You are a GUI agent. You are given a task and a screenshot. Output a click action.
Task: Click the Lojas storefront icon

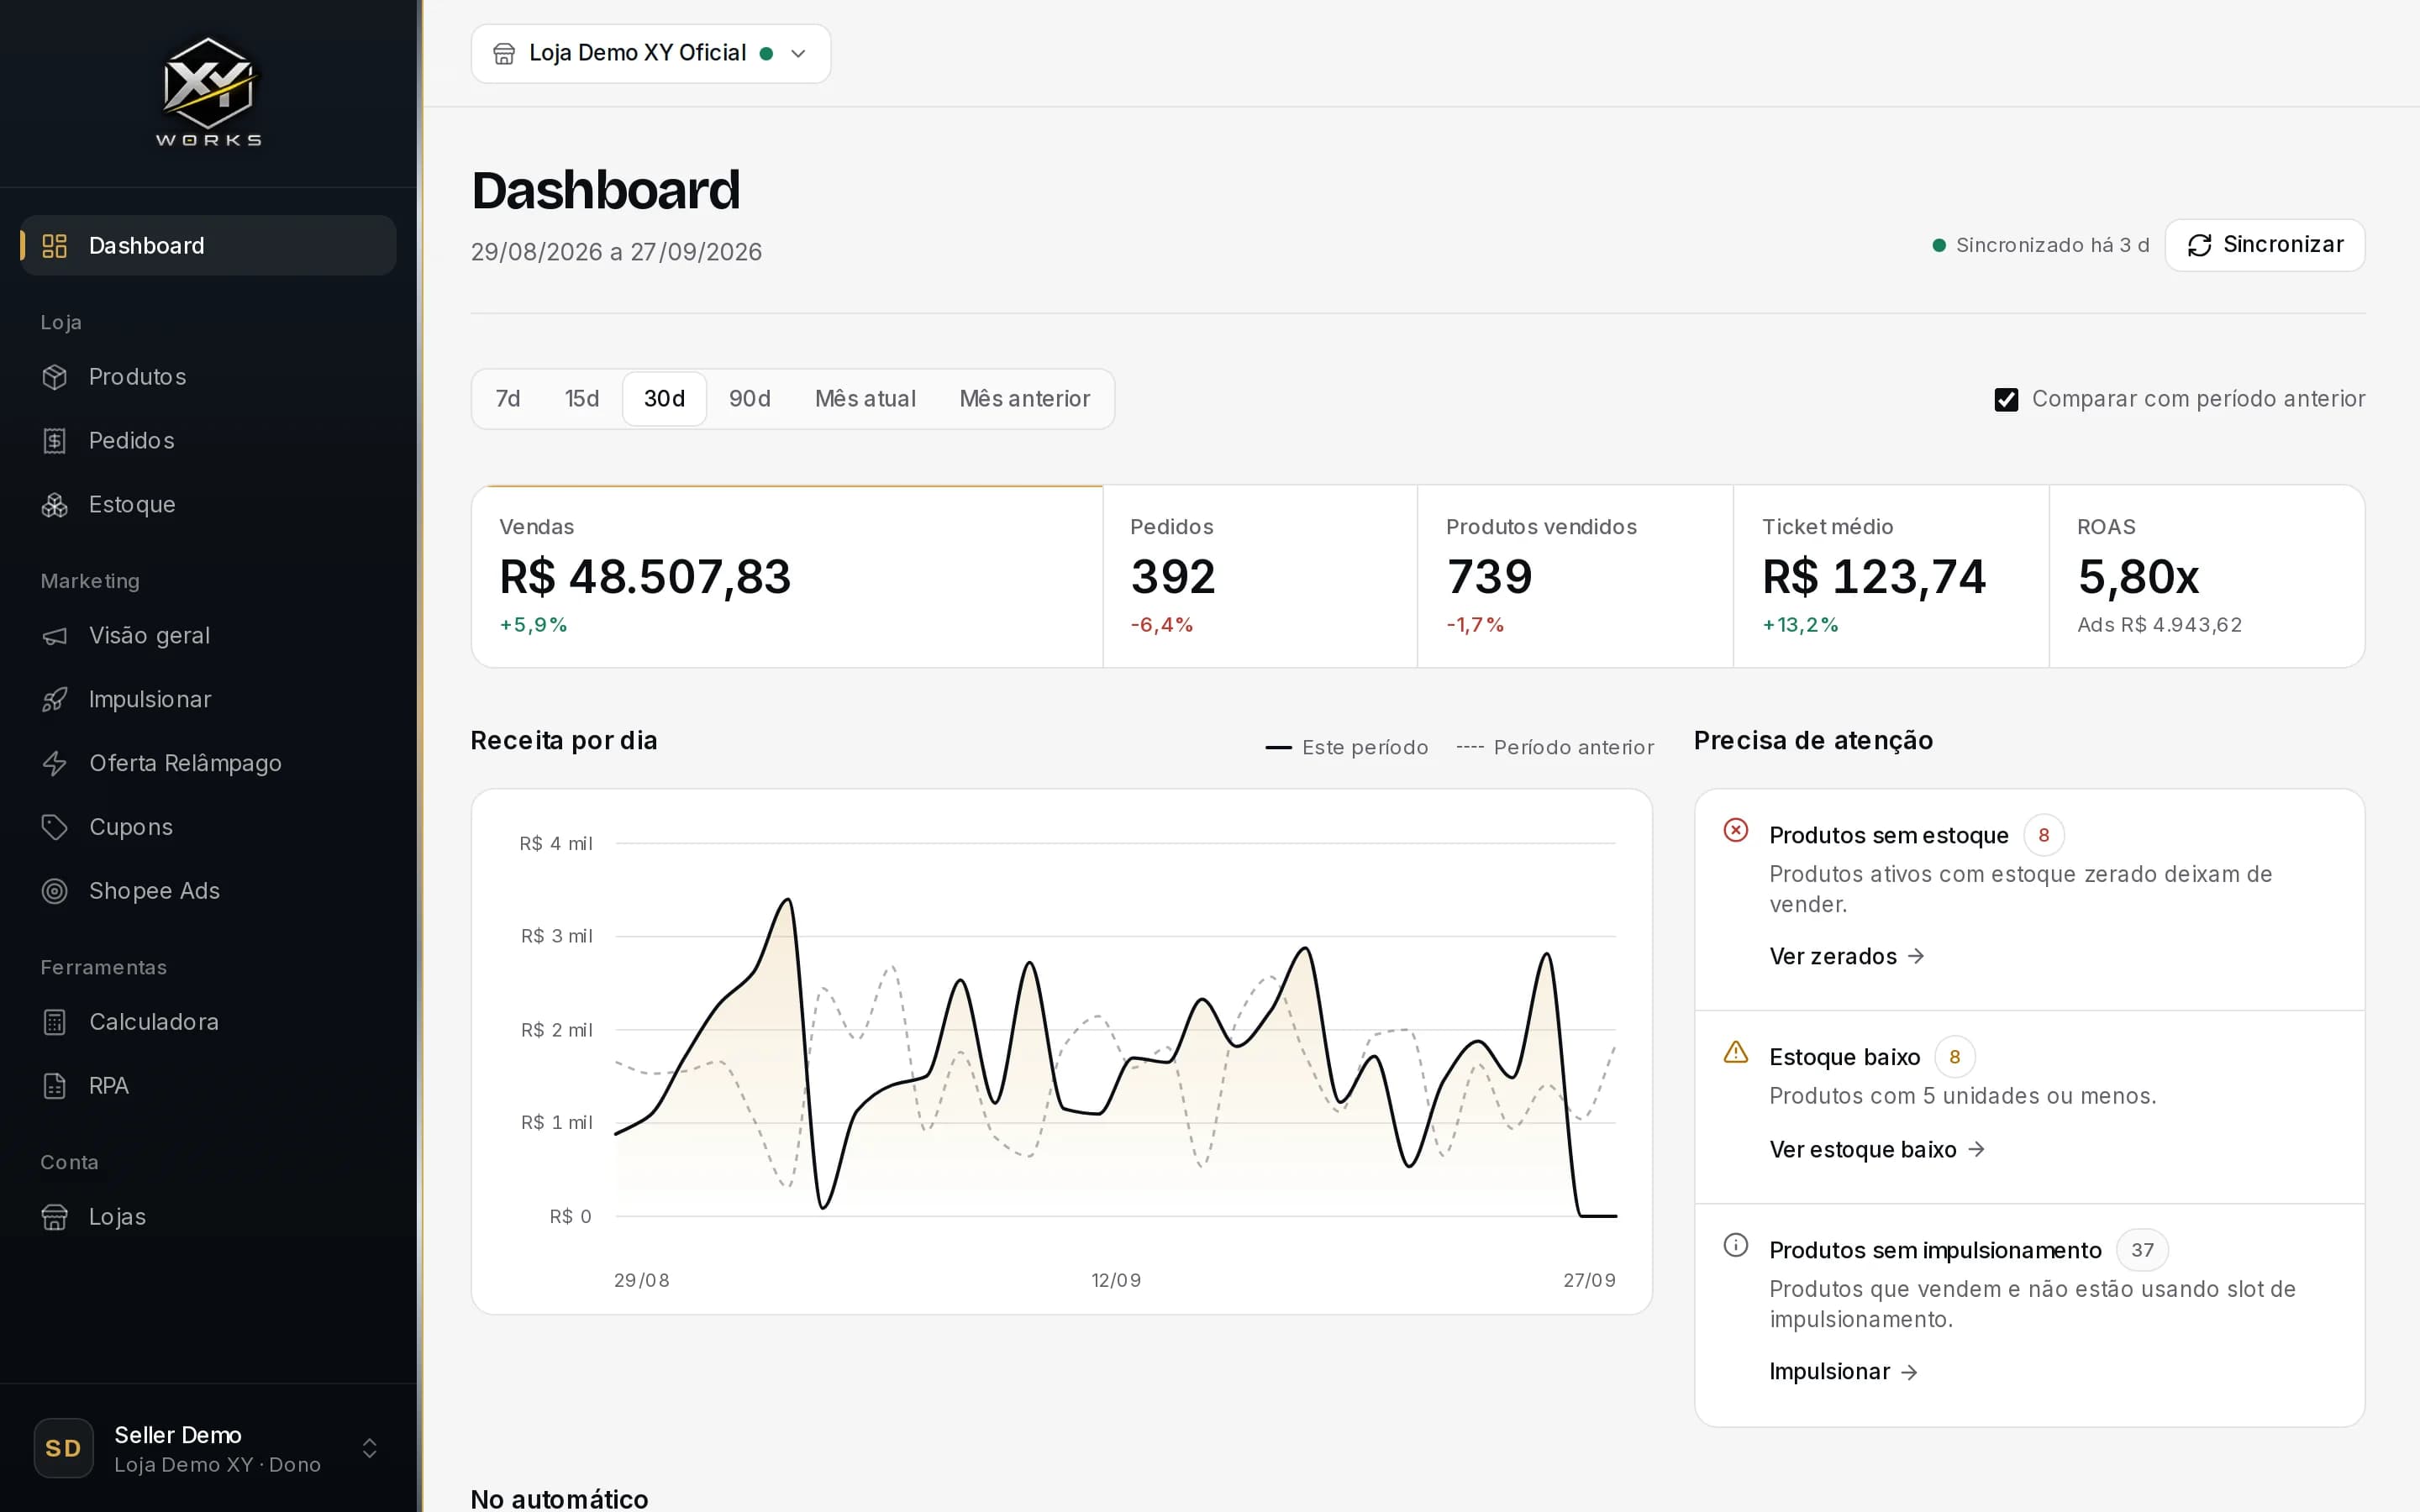click(x=55, y=1217)
